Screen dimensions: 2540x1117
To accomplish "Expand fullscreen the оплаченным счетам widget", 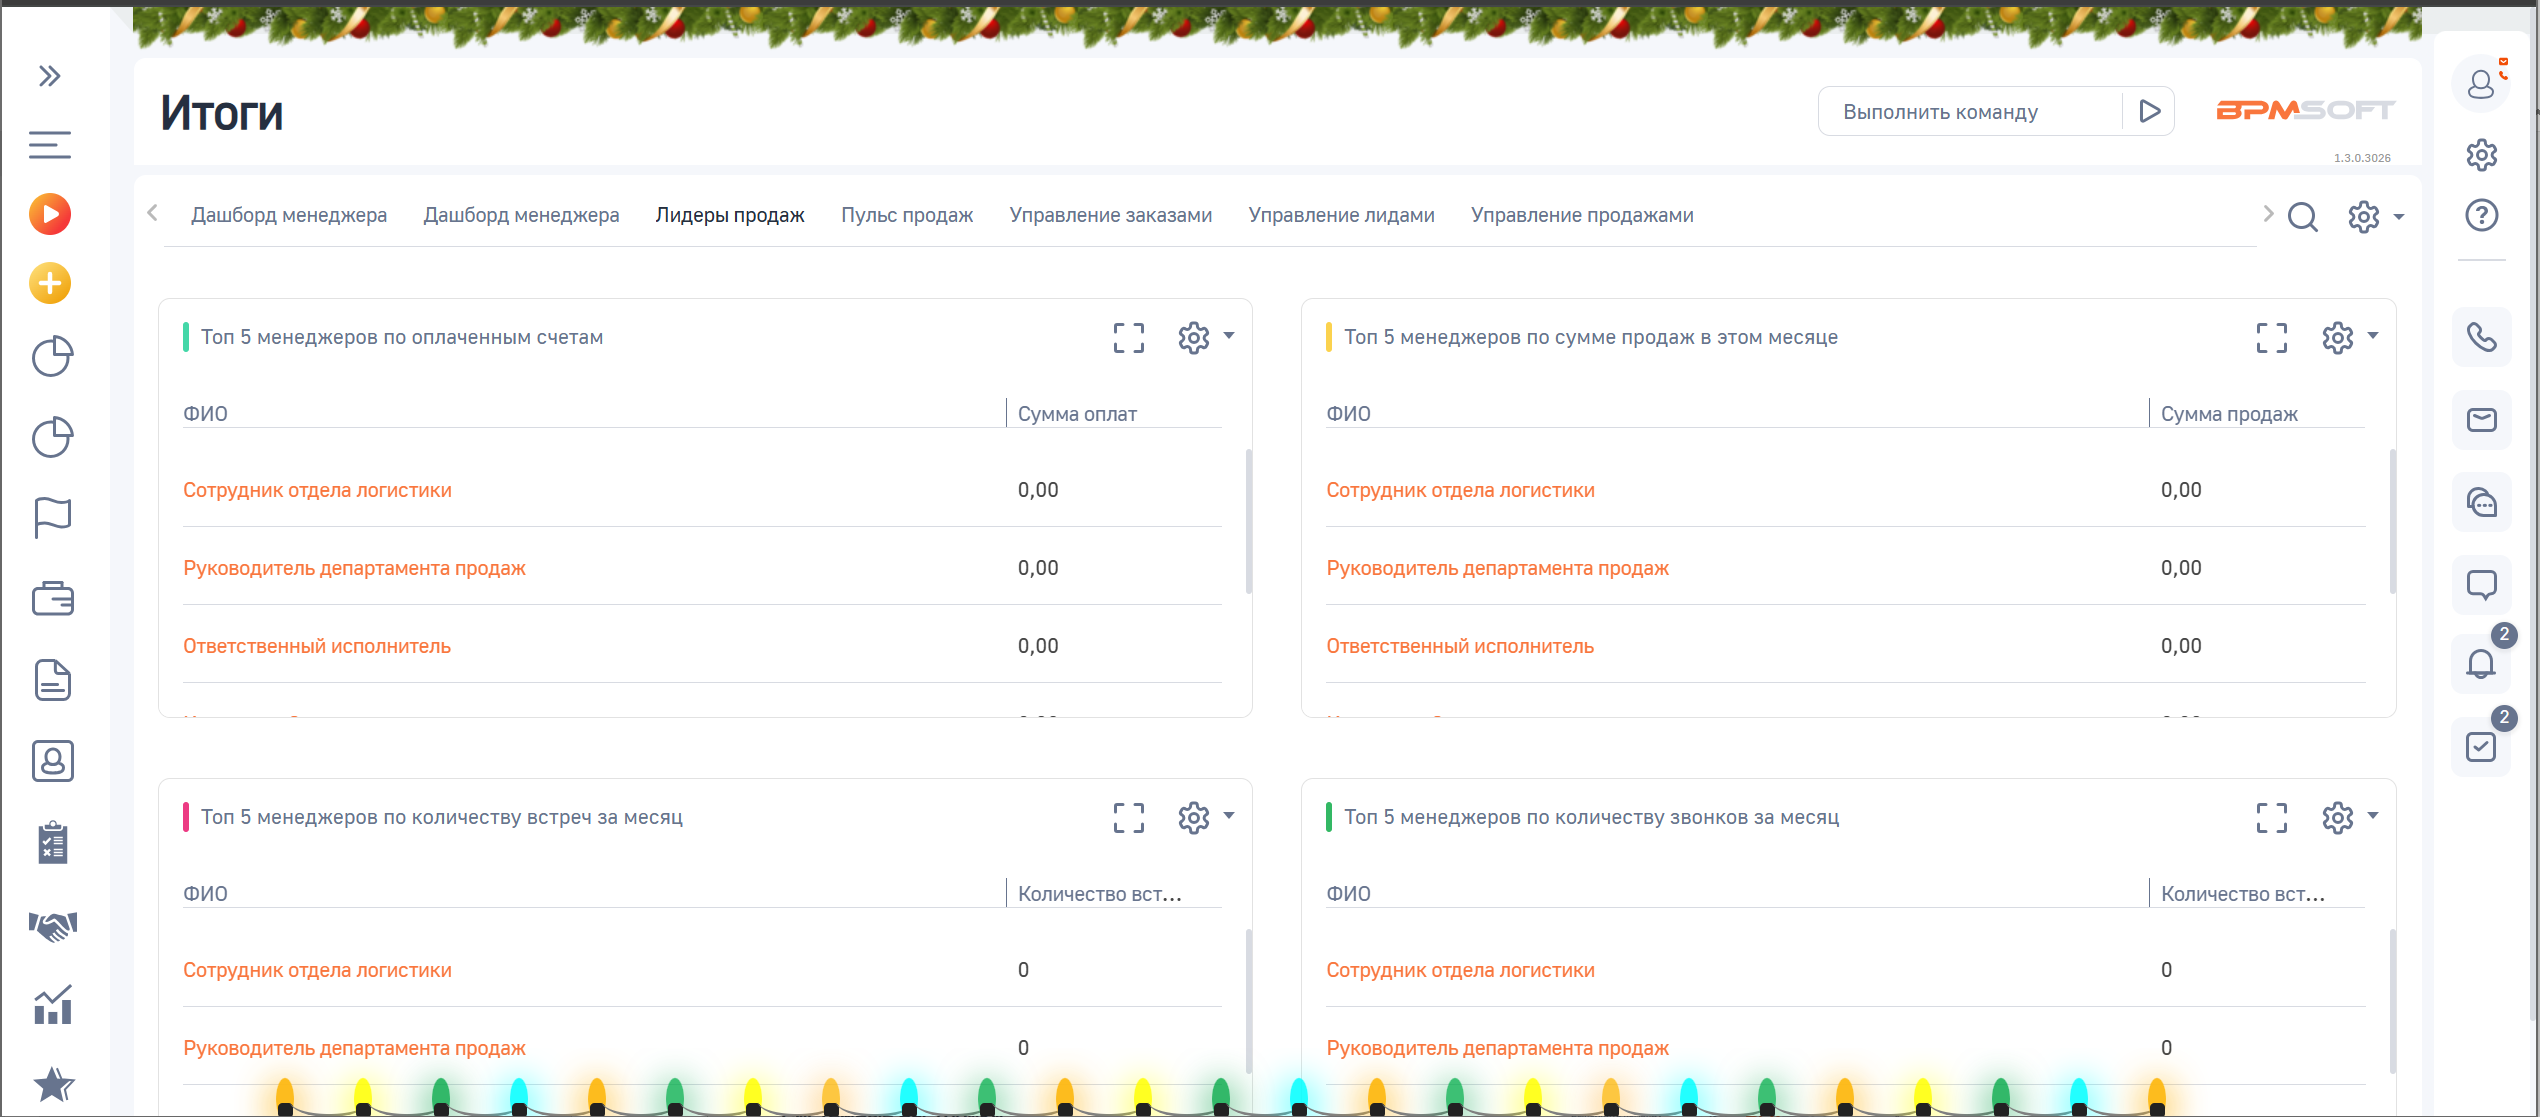I will tap(1129, 338).
